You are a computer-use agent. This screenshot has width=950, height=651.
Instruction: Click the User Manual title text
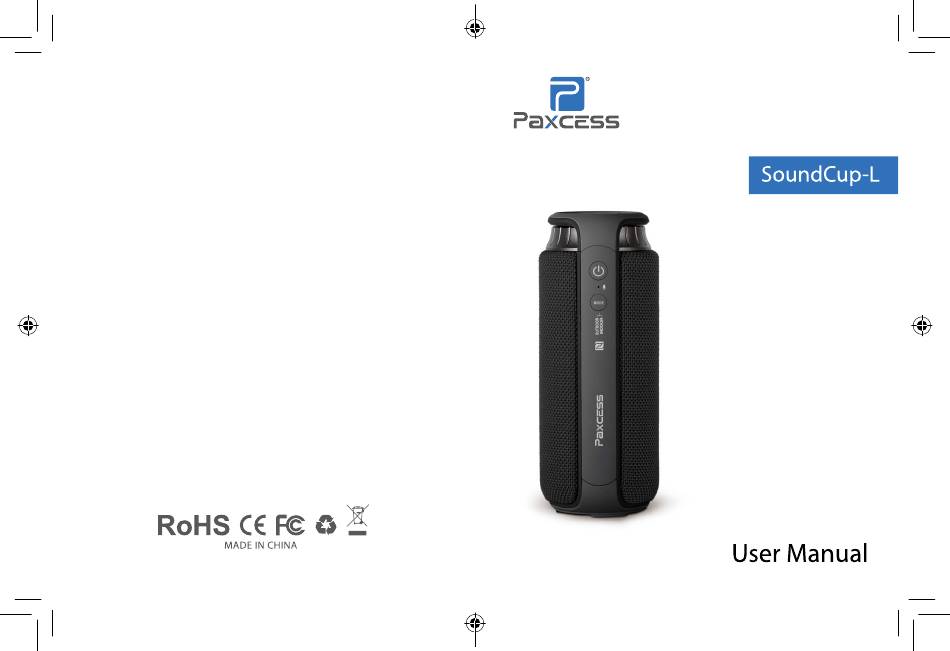(800, 553)
